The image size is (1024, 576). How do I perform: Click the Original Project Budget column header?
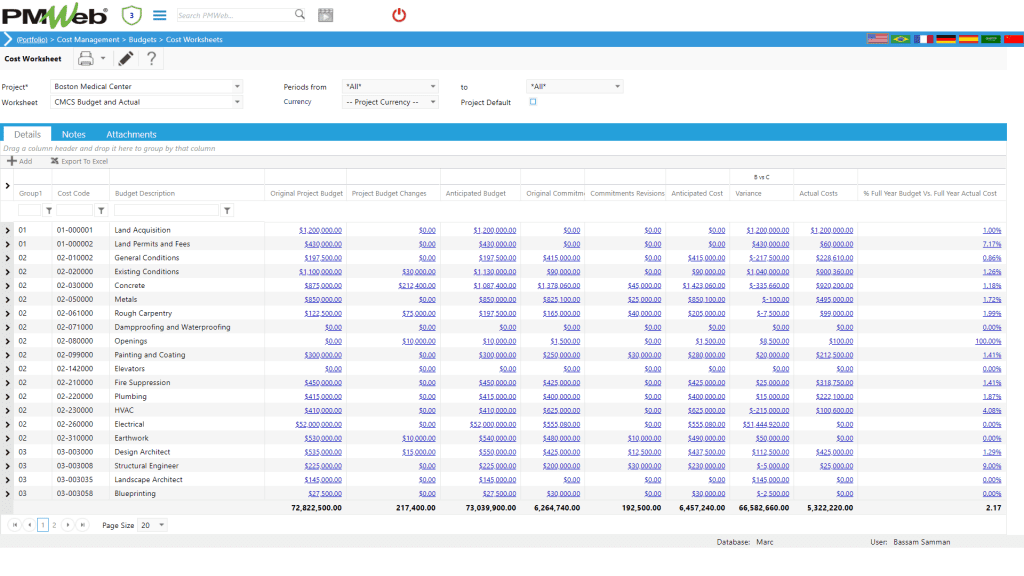(x=306, y=193)
